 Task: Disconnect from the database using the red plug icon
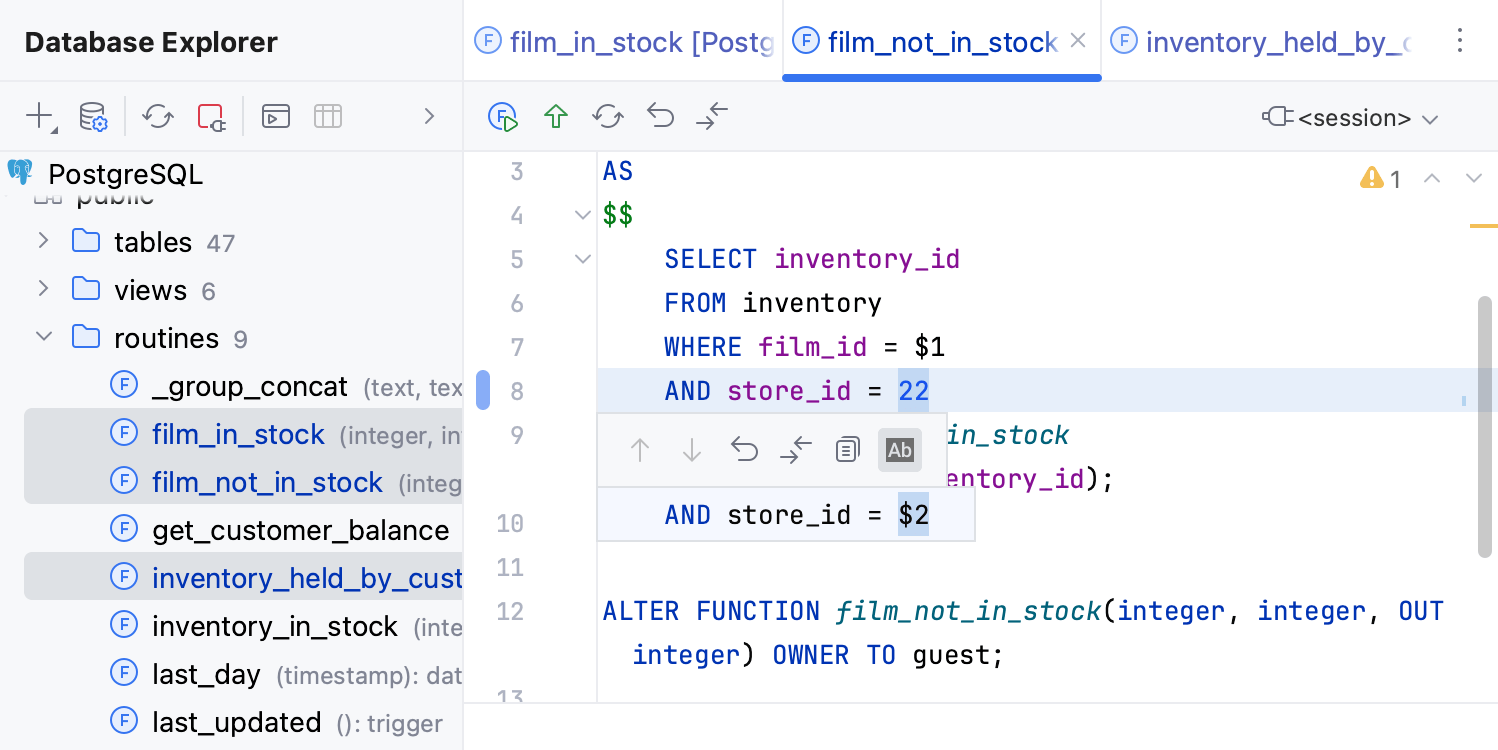[210, 116]
